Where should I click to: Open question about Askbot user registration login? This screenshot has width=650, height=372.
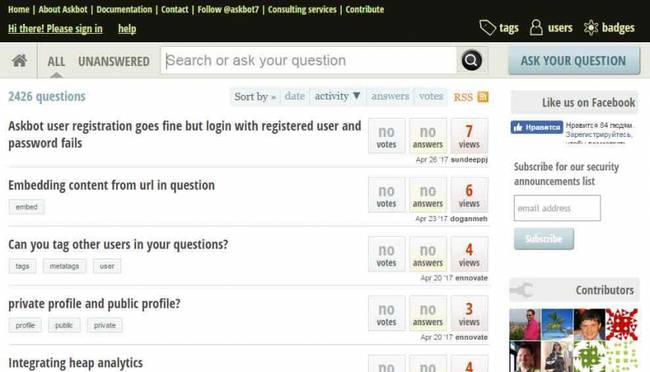coord(184,134)
